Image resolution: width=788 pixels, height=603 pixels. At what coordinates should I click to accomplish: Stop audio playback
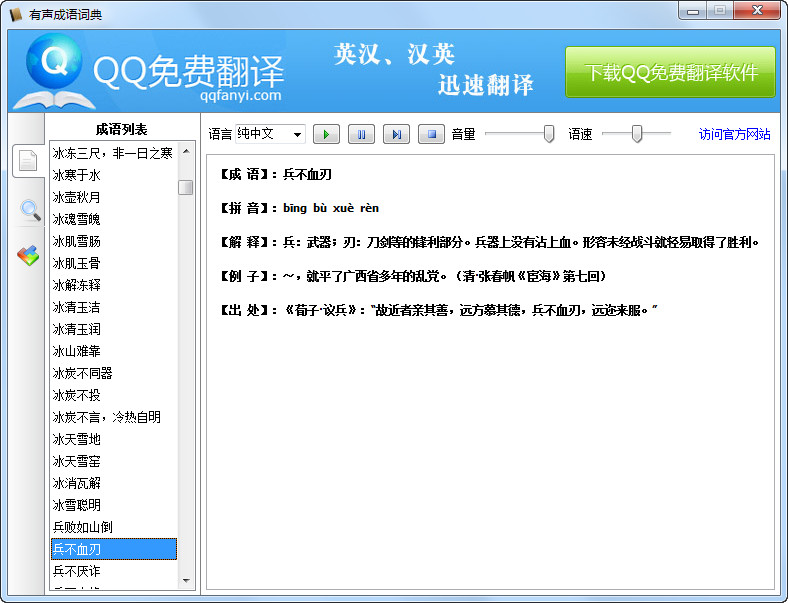click(431, 134)
